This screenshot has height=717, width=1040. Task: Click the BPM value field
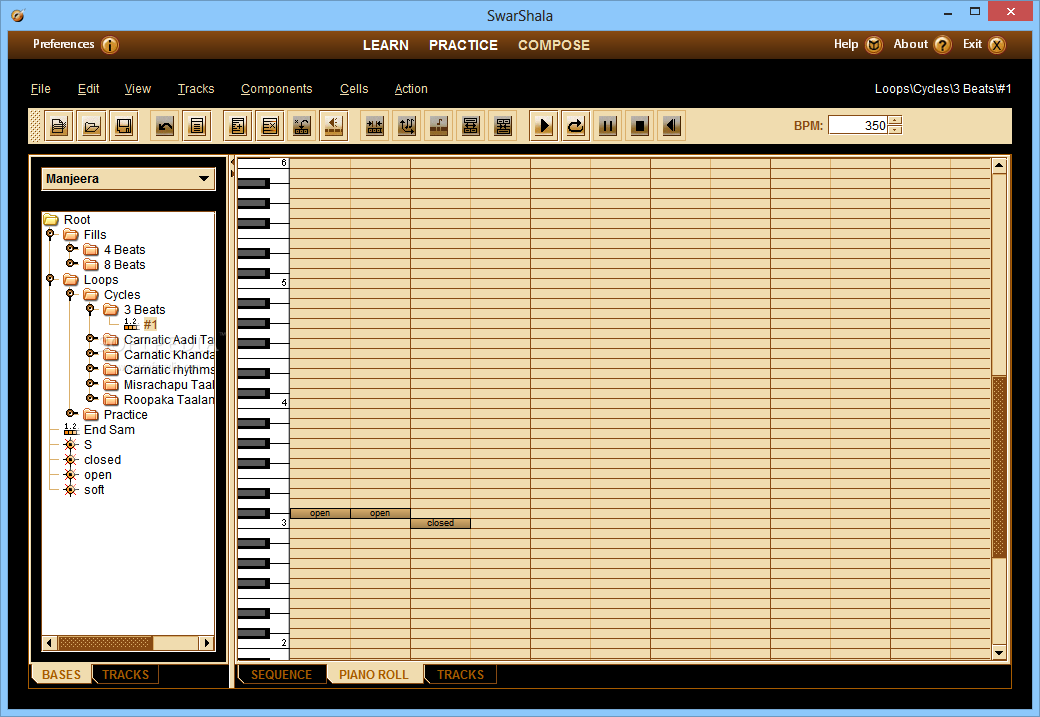[858, 125]
